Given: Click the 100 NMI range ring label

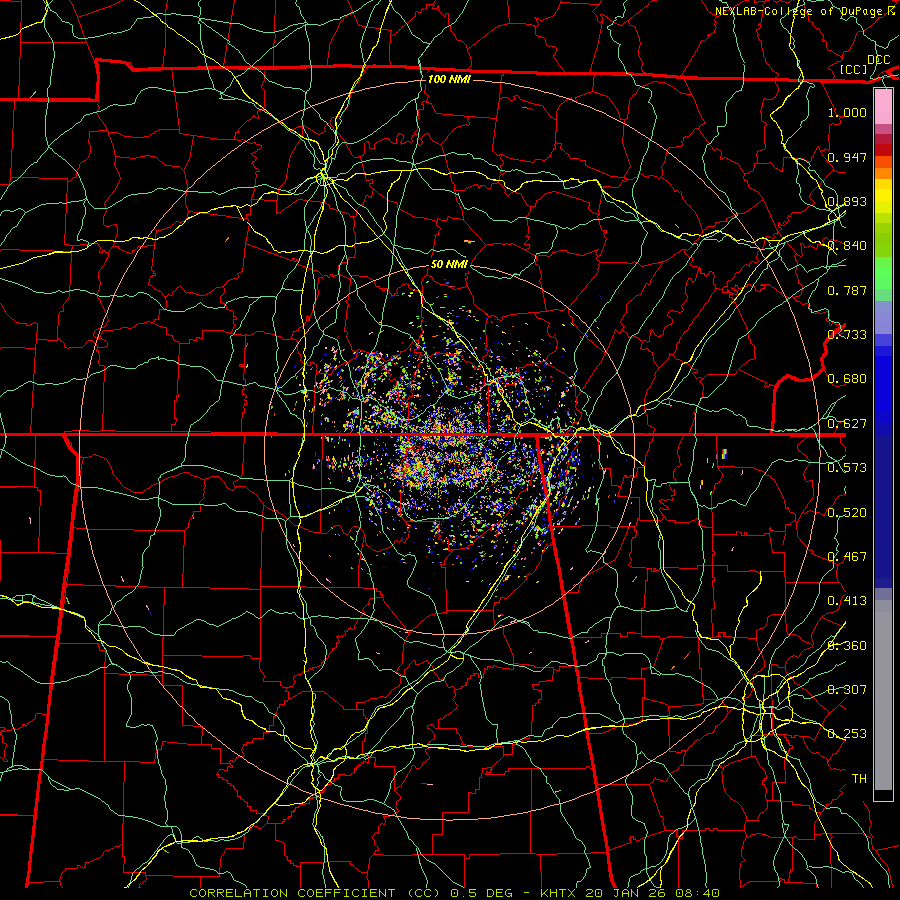Looking at the screenshot, I should (449, 79).
